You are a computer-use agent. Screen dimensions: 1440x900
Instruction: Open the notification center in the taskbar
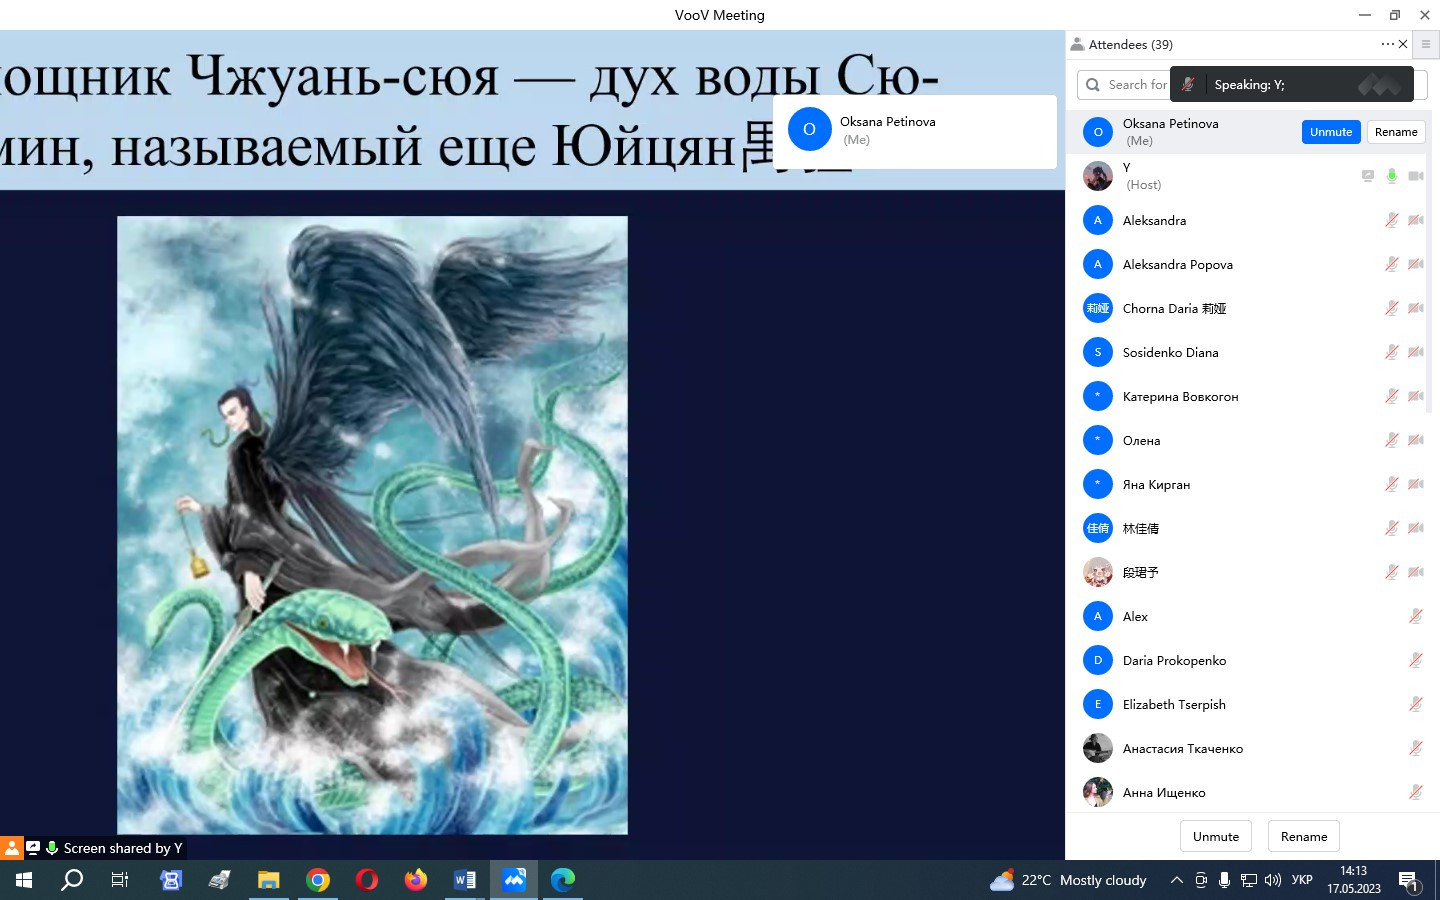[1409, 881]
